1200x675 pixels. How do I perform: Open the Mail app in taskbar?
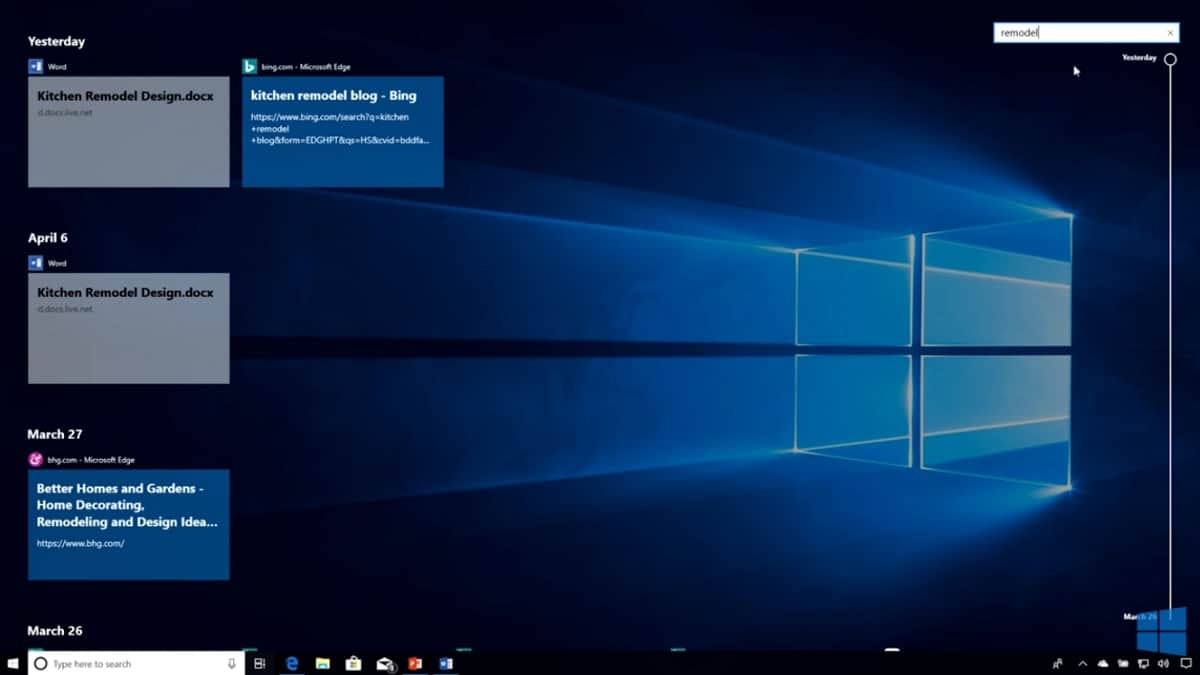[385, 663]
